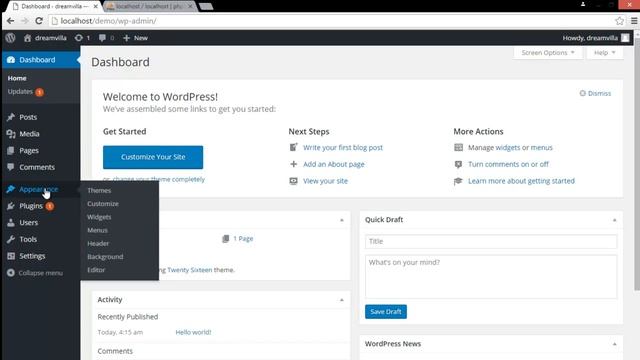Open the Learn more about getting started link
This screenshot has height=360, width=640.
(521, 181)
